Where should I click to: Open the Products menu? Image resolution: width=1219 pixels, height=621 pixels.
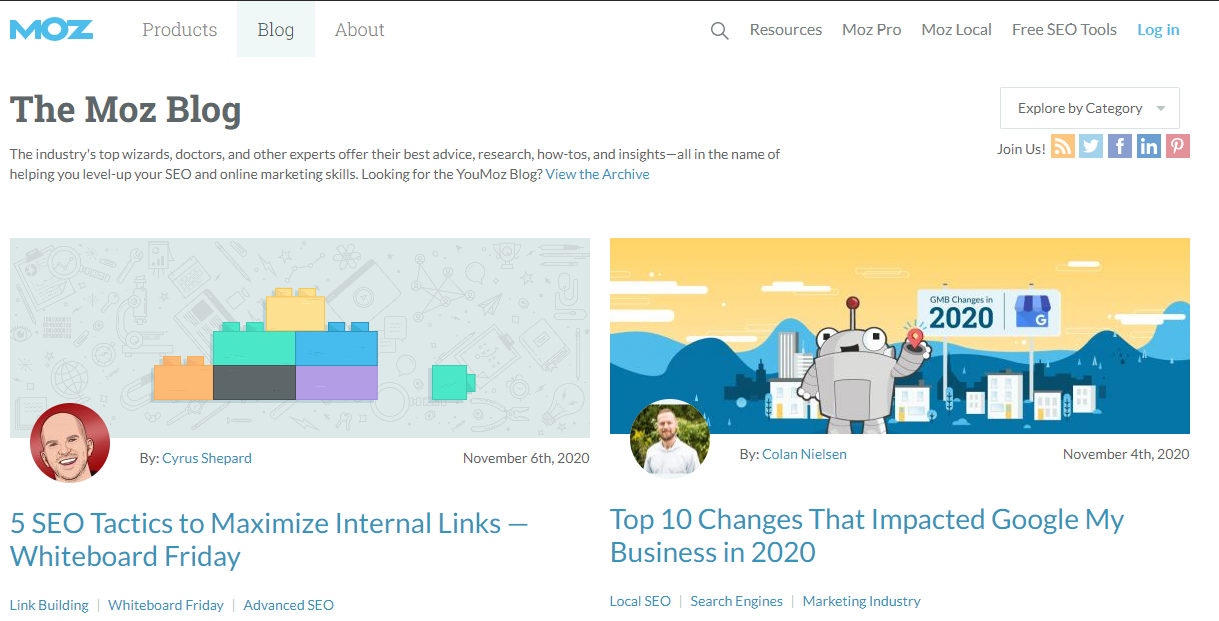pyautogui.click(x=180, y=29)
